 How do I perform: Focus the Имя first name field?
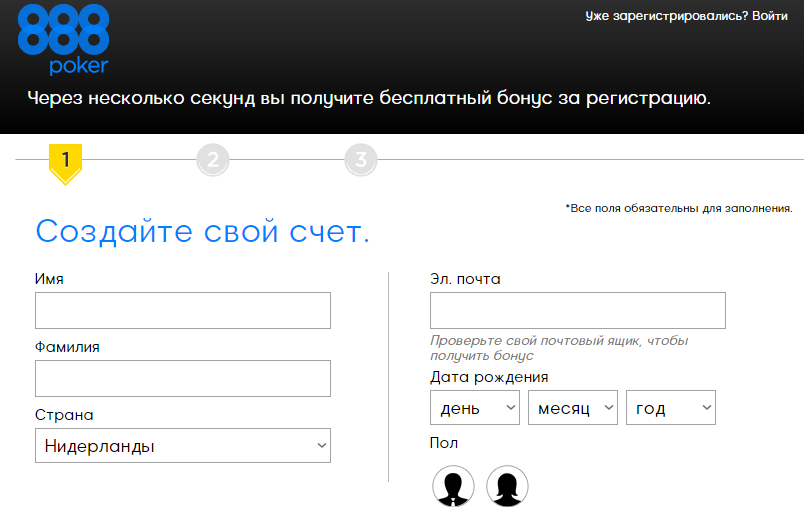183,311
